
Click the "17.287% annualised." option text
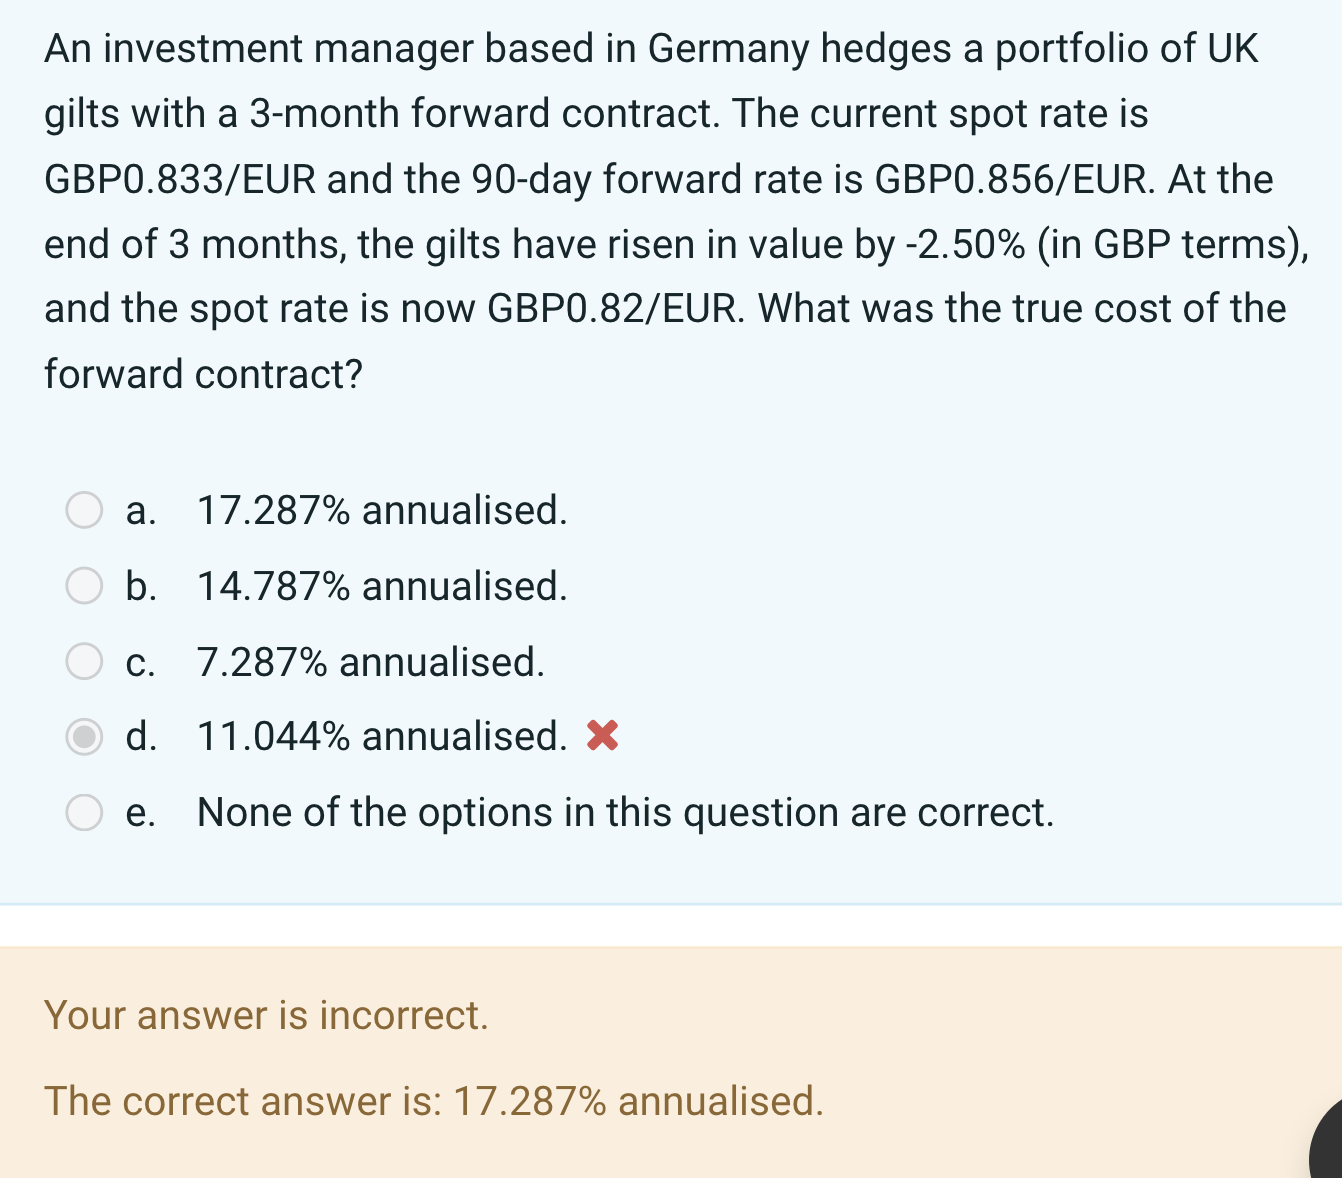(382, 510)
